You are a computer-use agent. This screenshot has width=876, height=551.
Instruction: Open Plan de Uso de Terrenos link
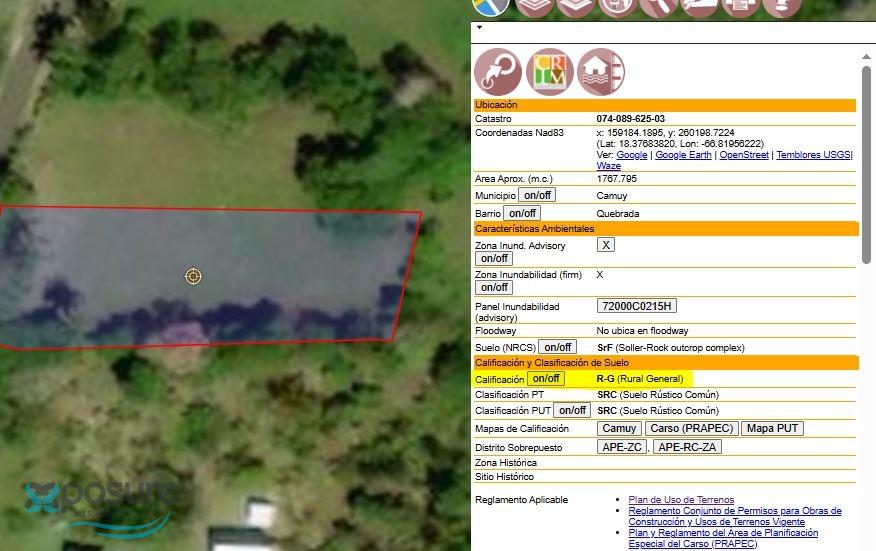[x=680, y=500]
